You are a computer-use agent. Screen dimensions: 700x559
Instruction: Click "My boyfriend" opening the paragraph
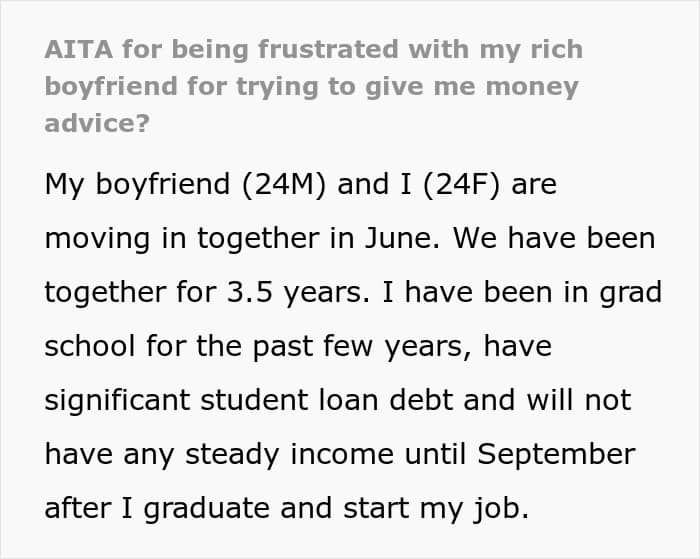[x=137, y=185]
